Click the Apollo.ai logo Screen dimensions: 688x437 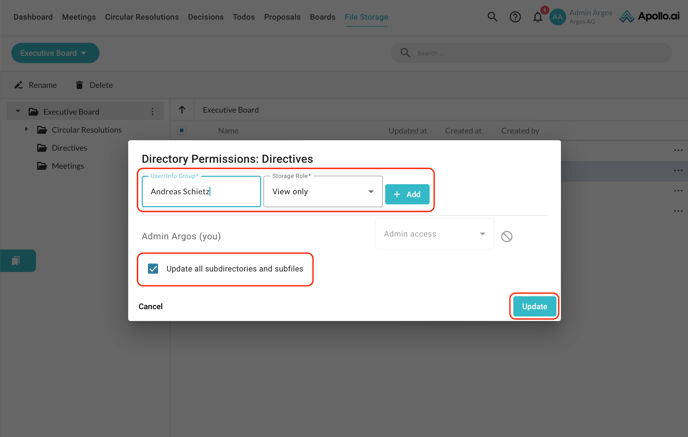tap(649, 17)
